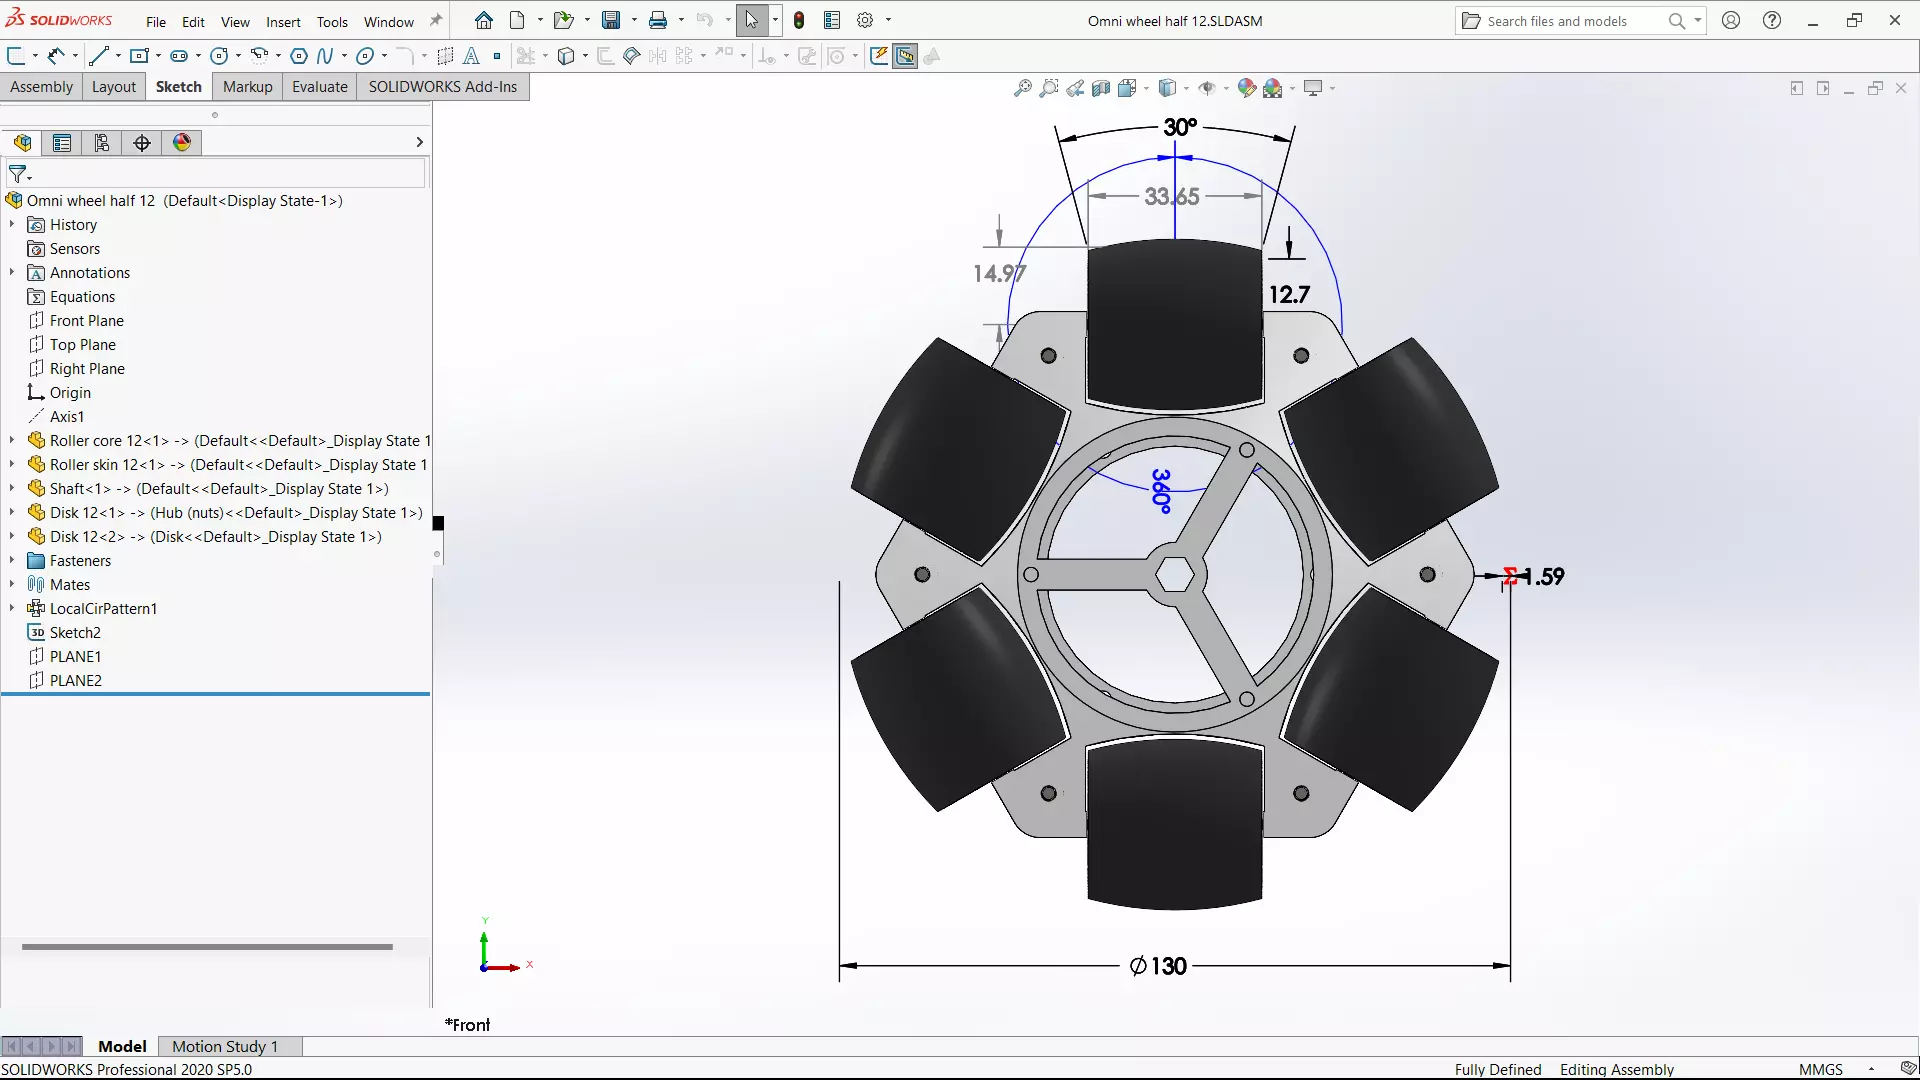The width and height of the screenshot is (1920, 1080).
Task: Click the Help question mark icon
Action: [1772, 20]
